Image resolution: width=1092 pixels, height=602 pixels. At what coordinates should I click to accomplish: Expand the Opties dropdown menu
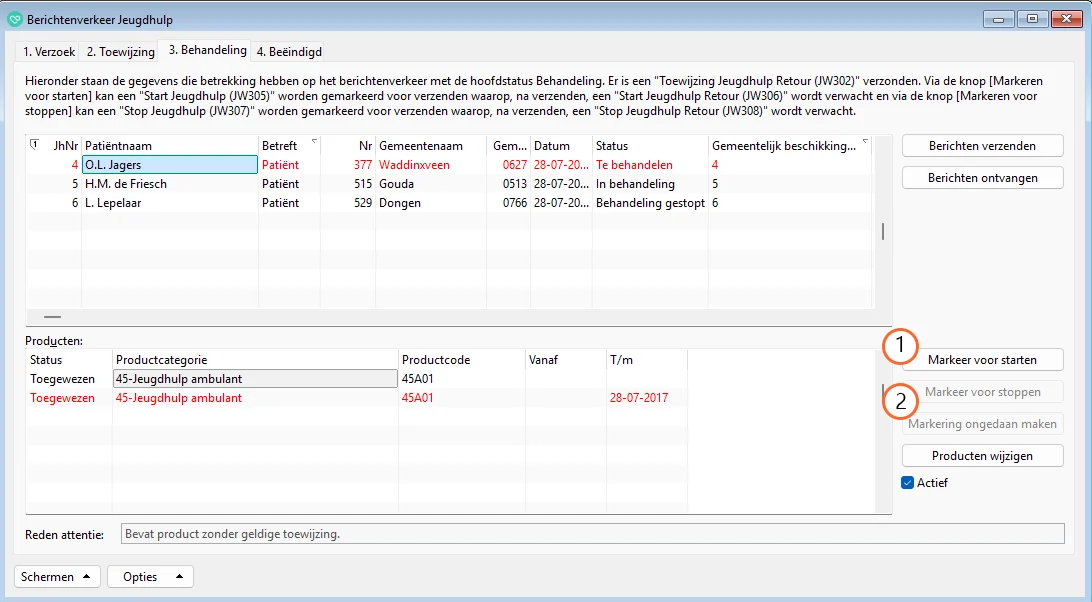[150, 577]
